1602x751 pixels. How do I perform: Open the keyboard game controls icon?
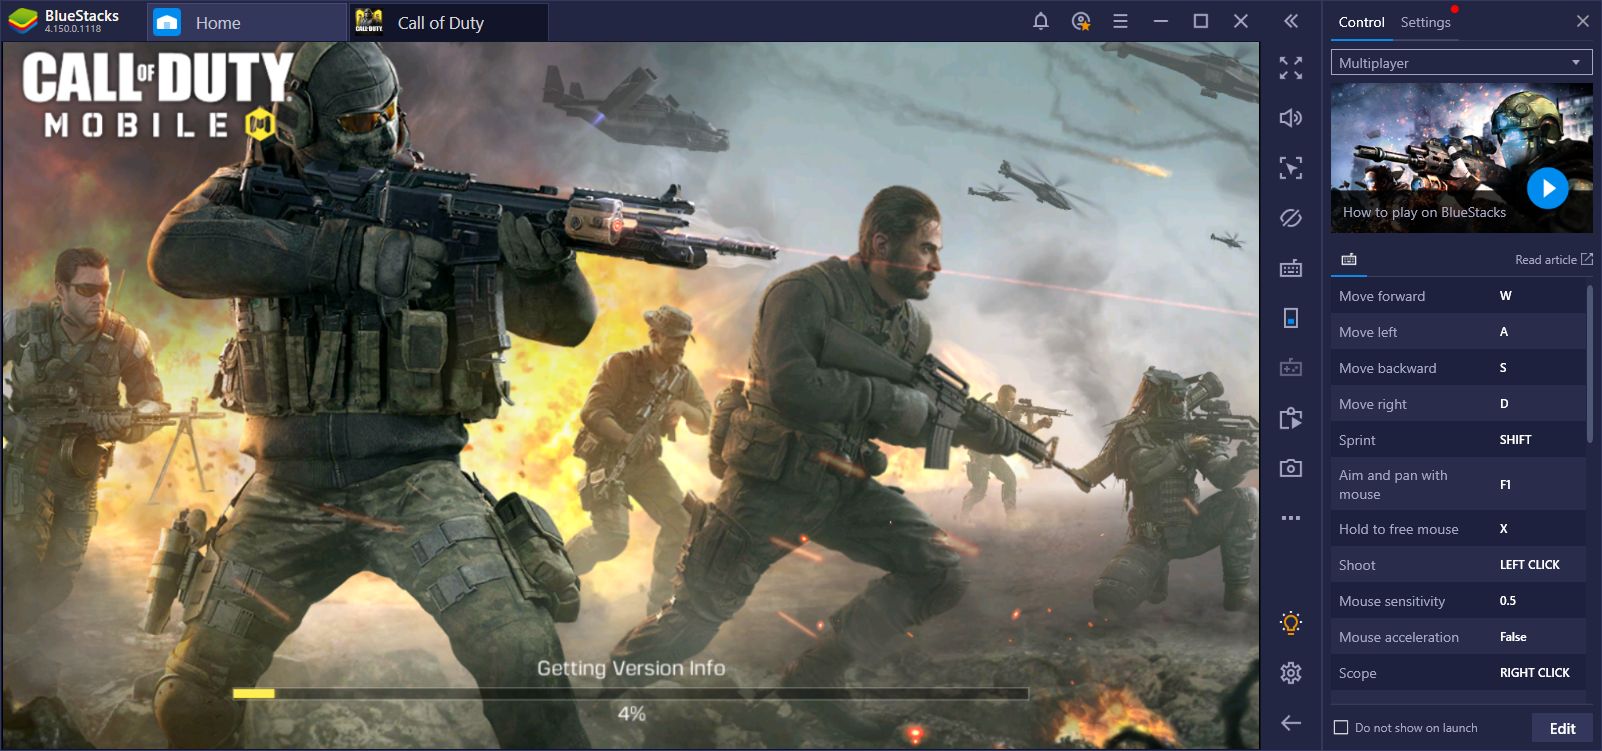1291,268
